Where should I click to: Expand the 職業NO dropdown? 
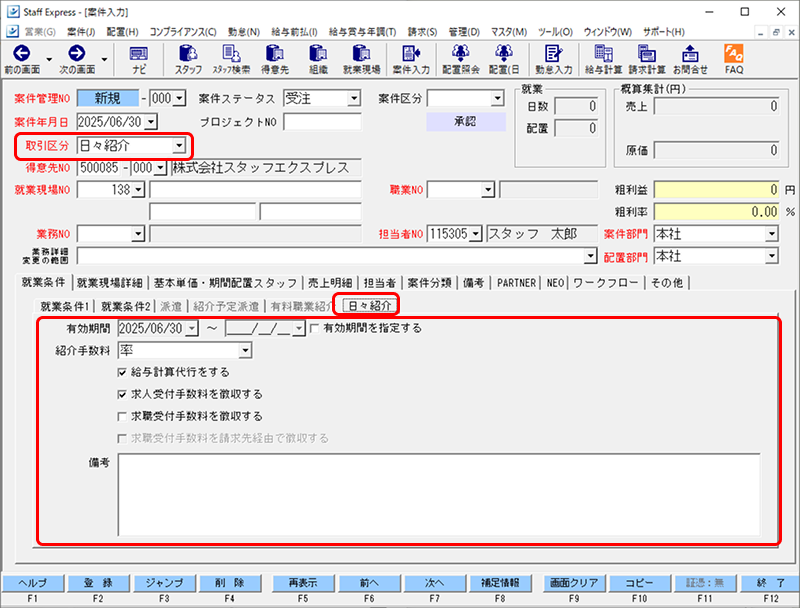coord(488,190)
